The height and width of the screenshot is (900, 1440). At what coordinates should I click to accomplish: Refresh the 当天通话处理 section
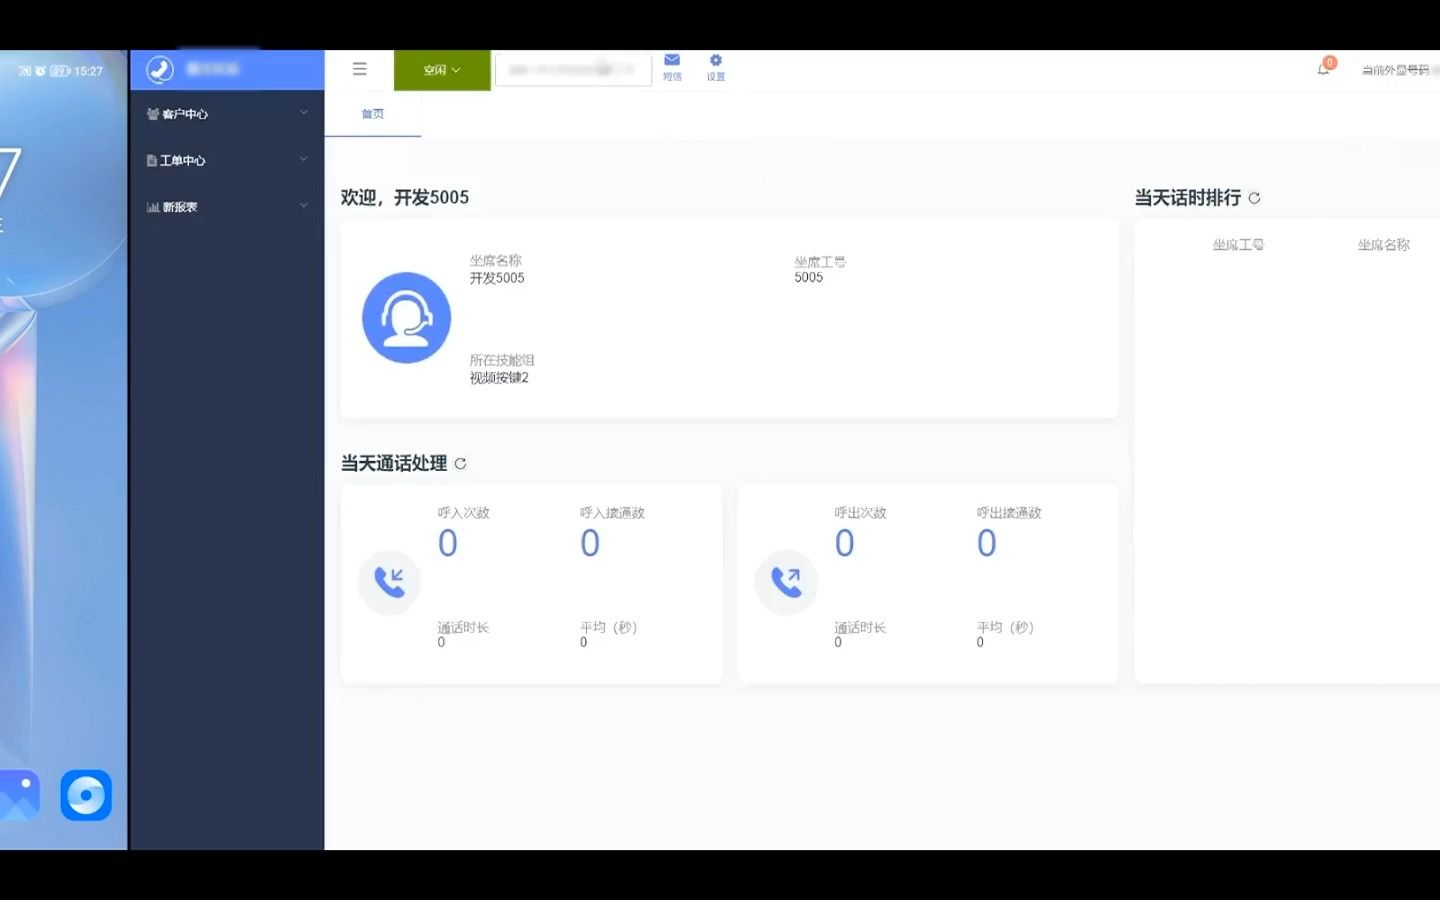(x=460, y=463)
